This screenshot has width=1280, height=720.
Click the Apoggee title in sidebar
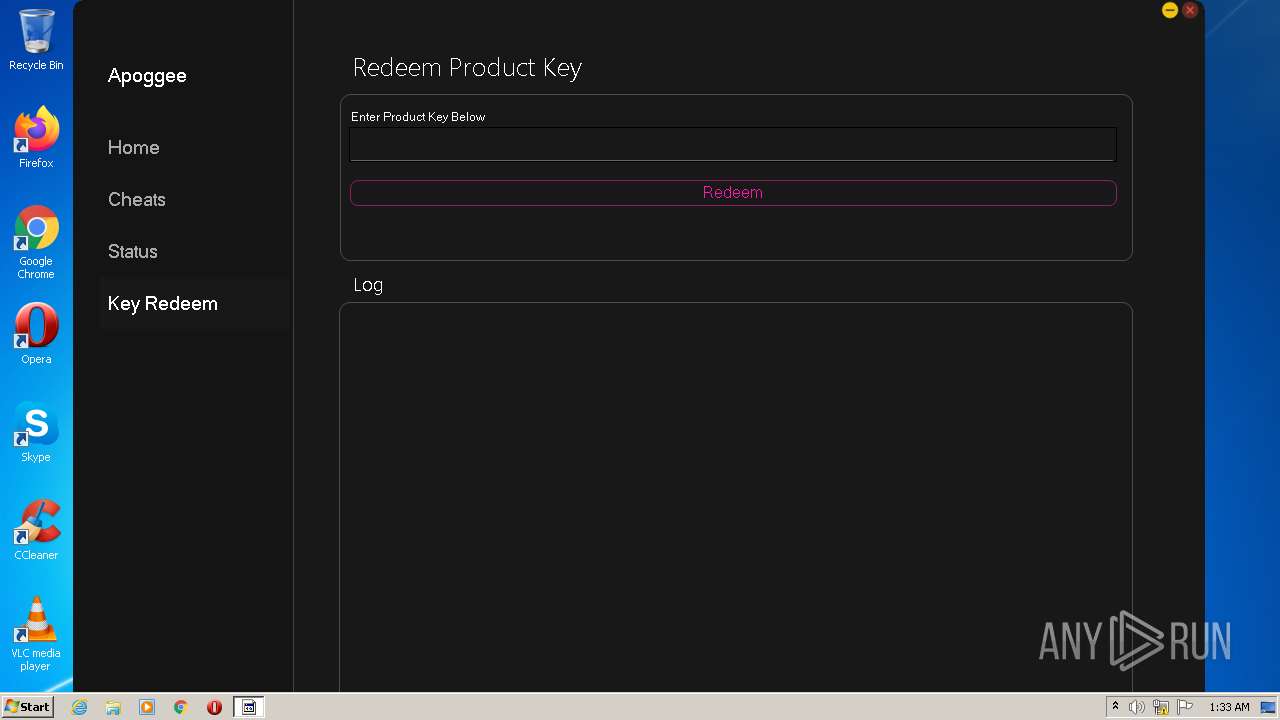click(x=147, y=76)
